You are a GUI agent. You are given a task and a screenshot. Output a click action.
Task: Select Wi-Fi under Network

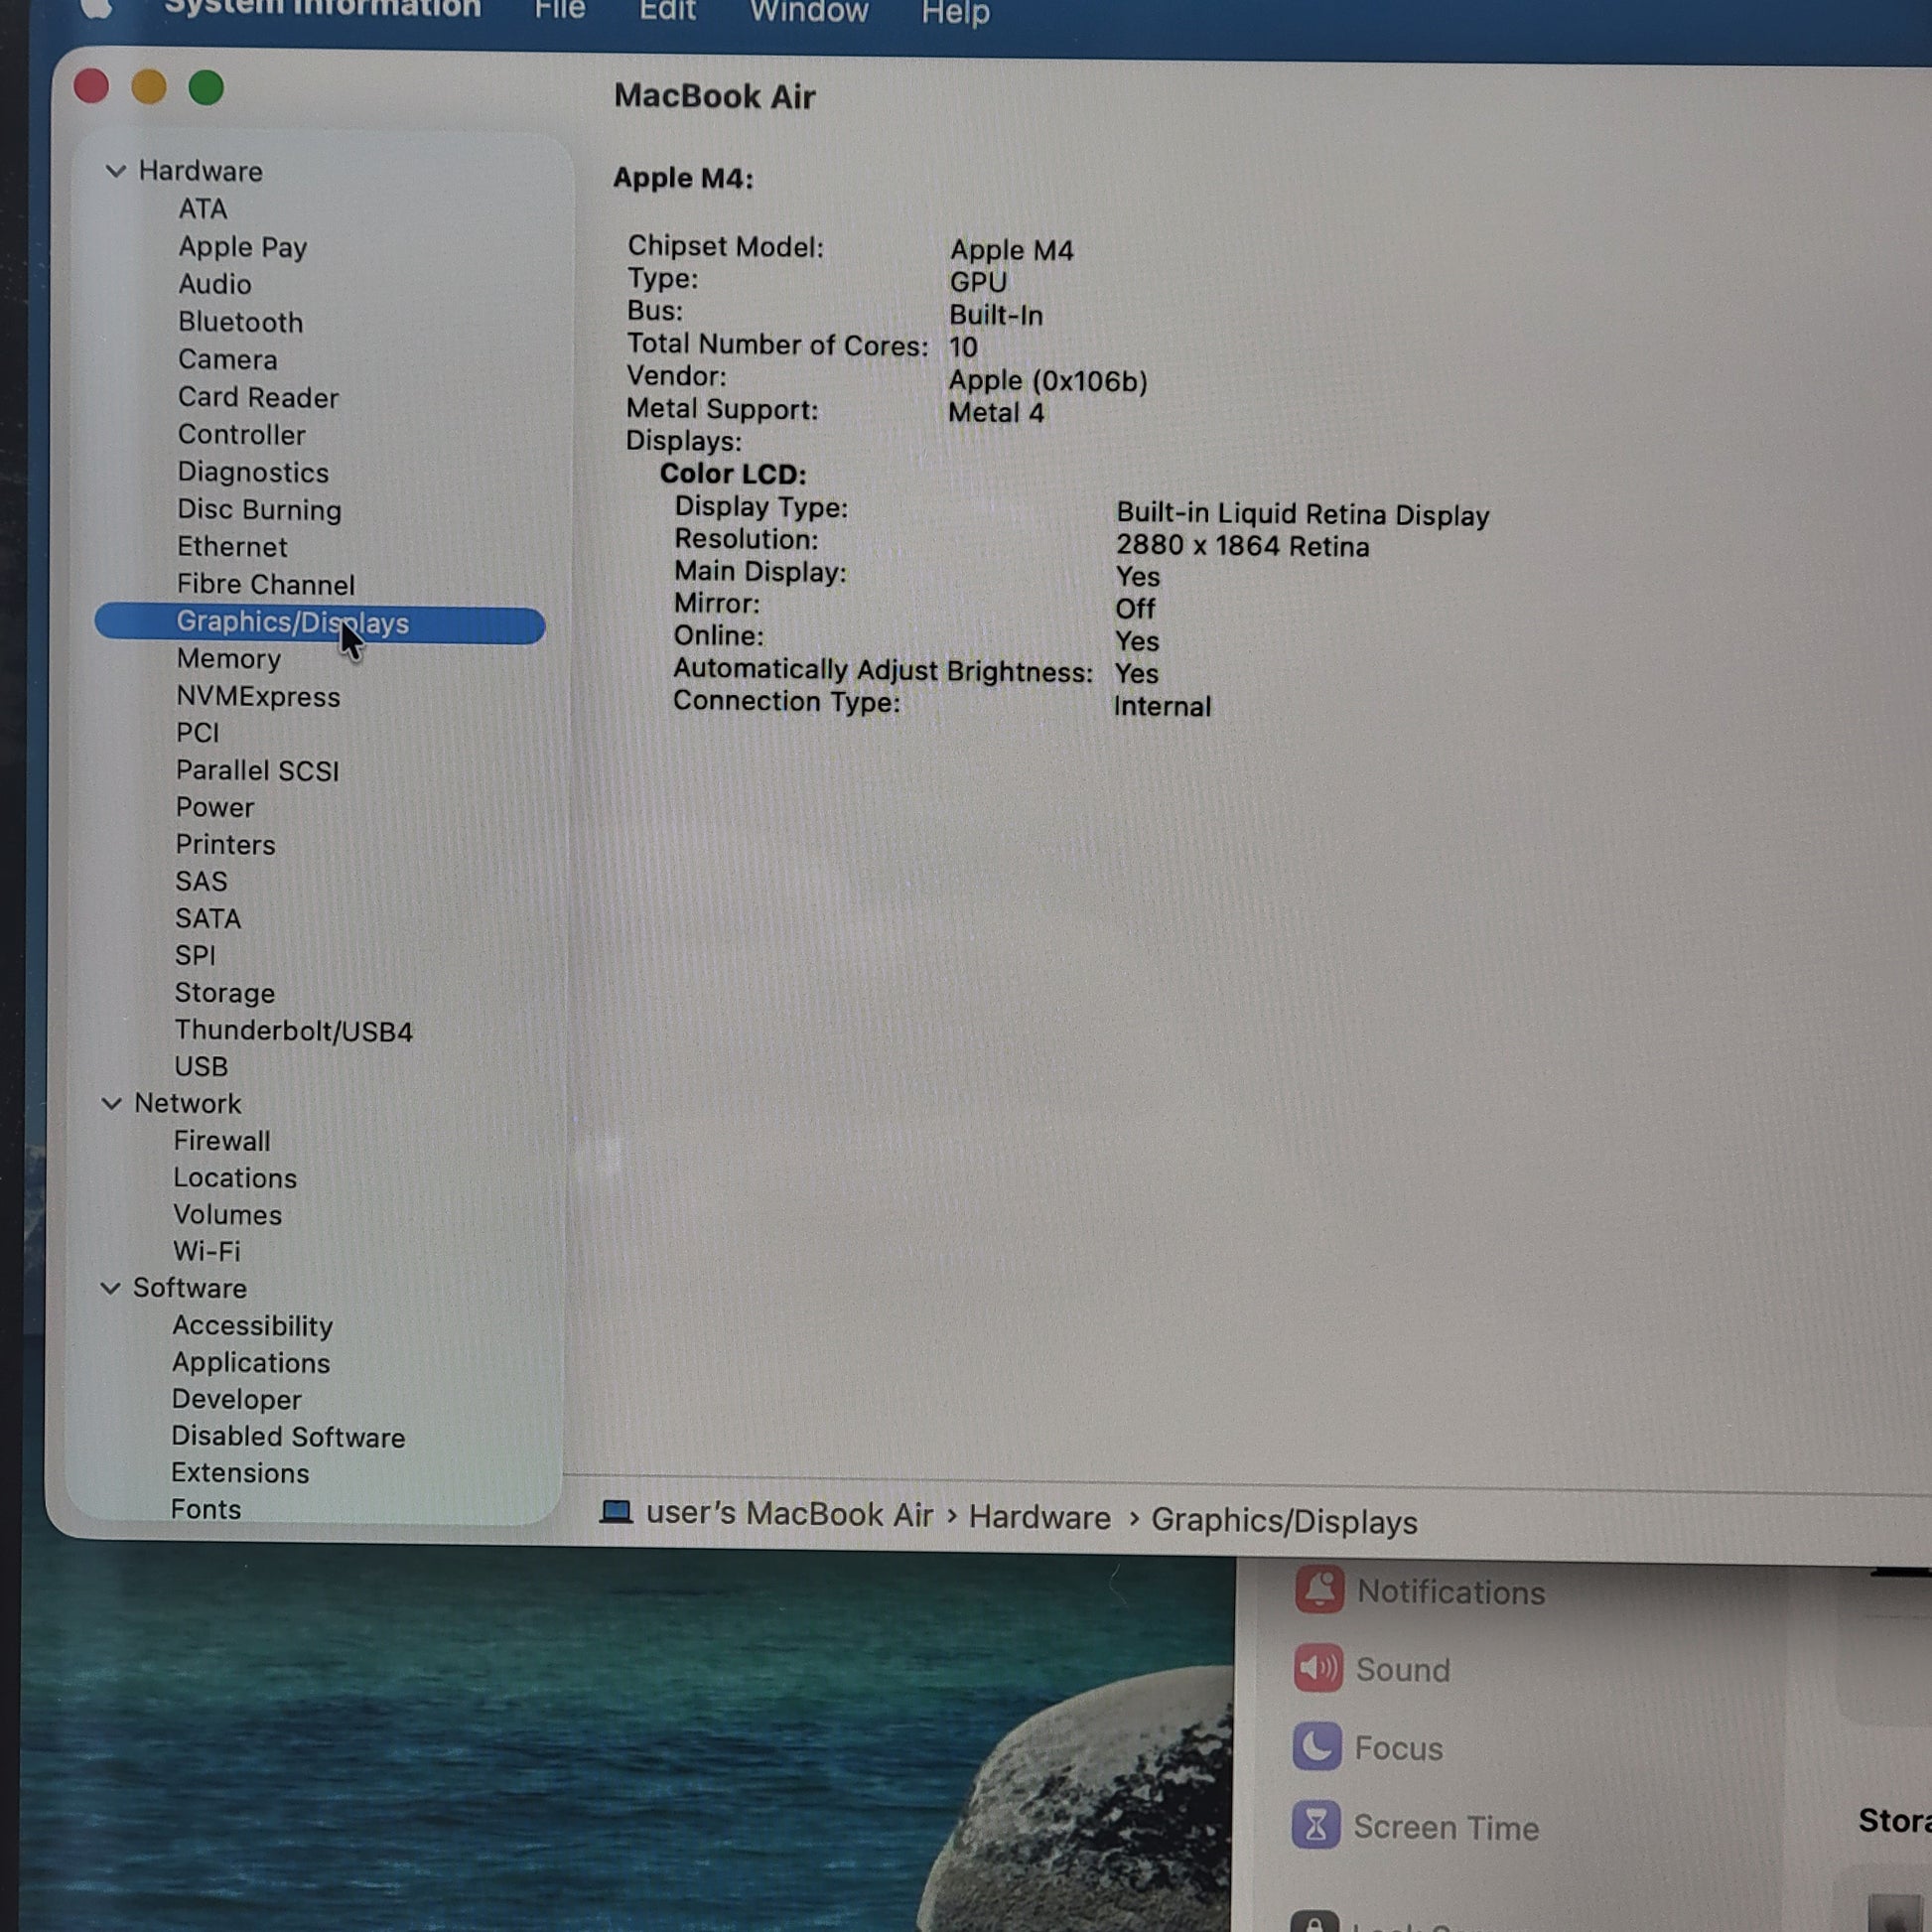coord(206,1251)
